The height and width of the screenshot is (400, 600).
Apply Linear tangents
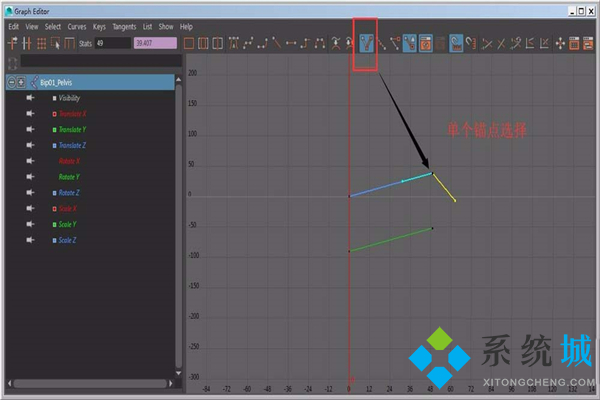click(276, 43)
